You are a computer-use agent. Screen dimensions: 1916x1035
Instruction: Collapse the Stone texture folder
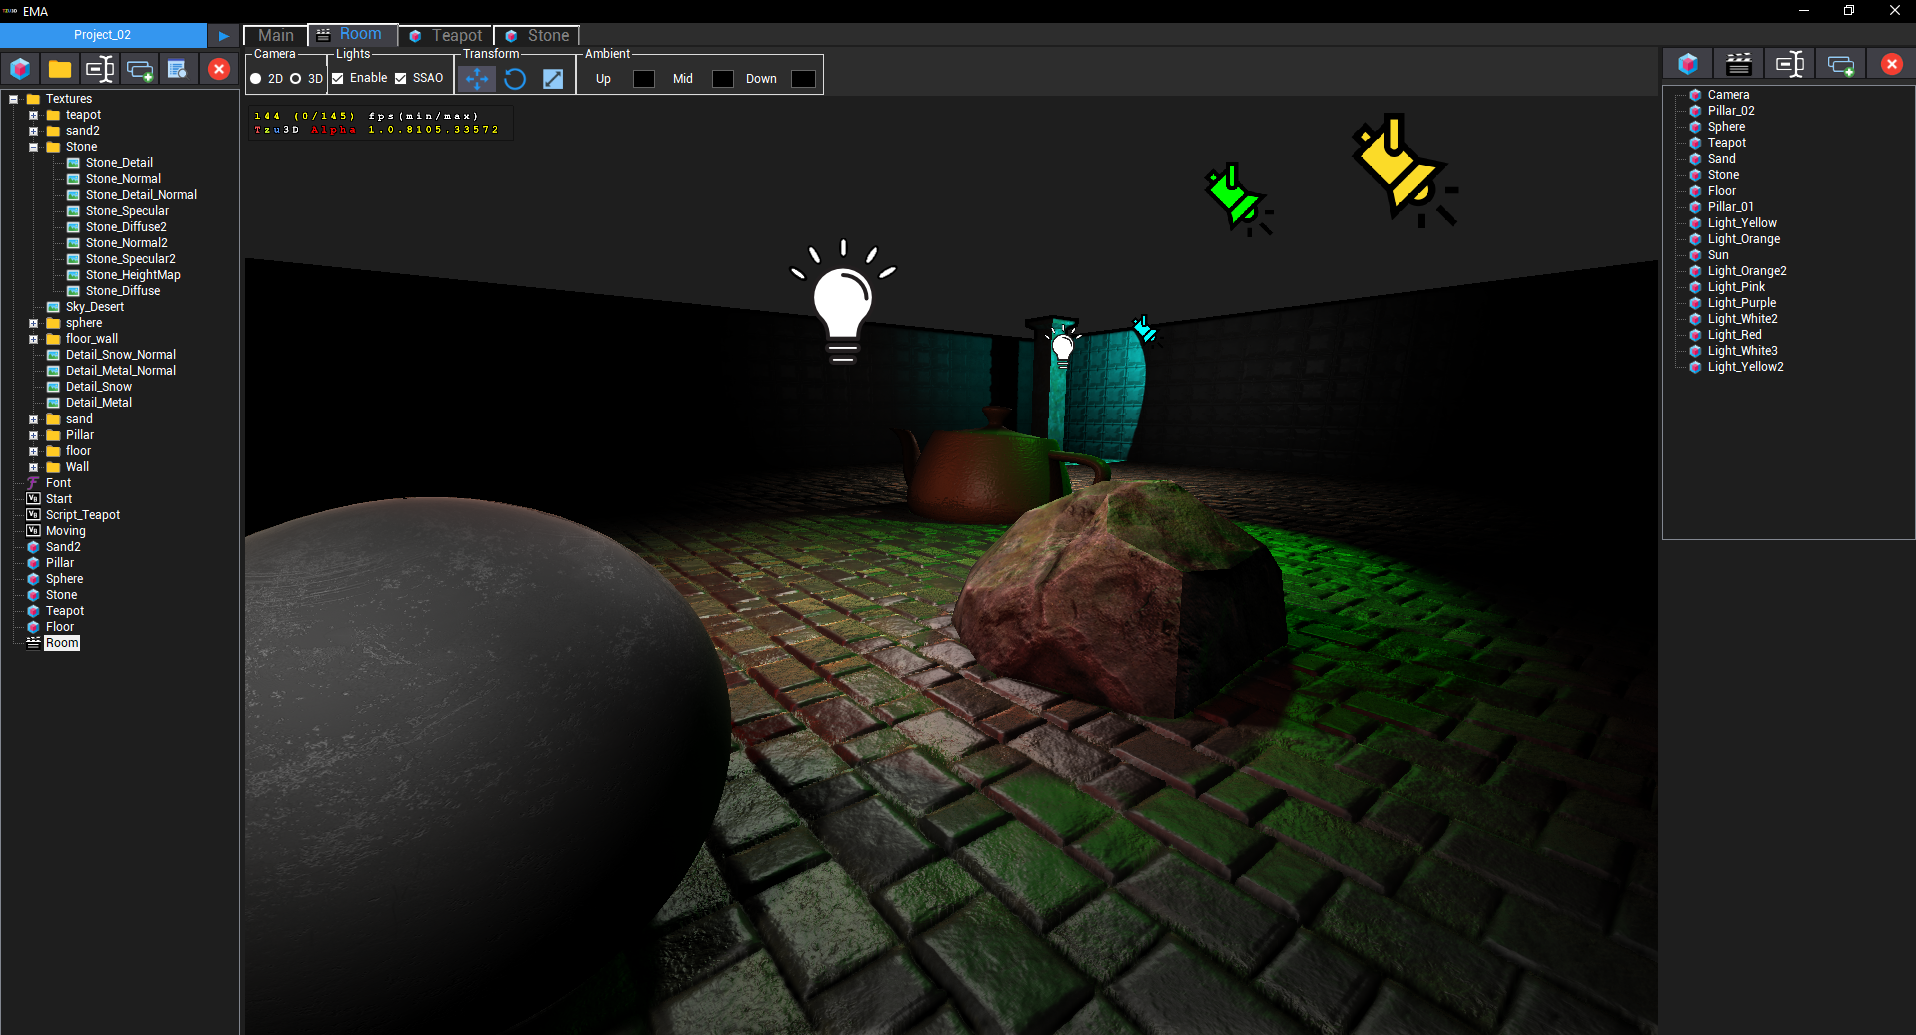pos(33,147)
